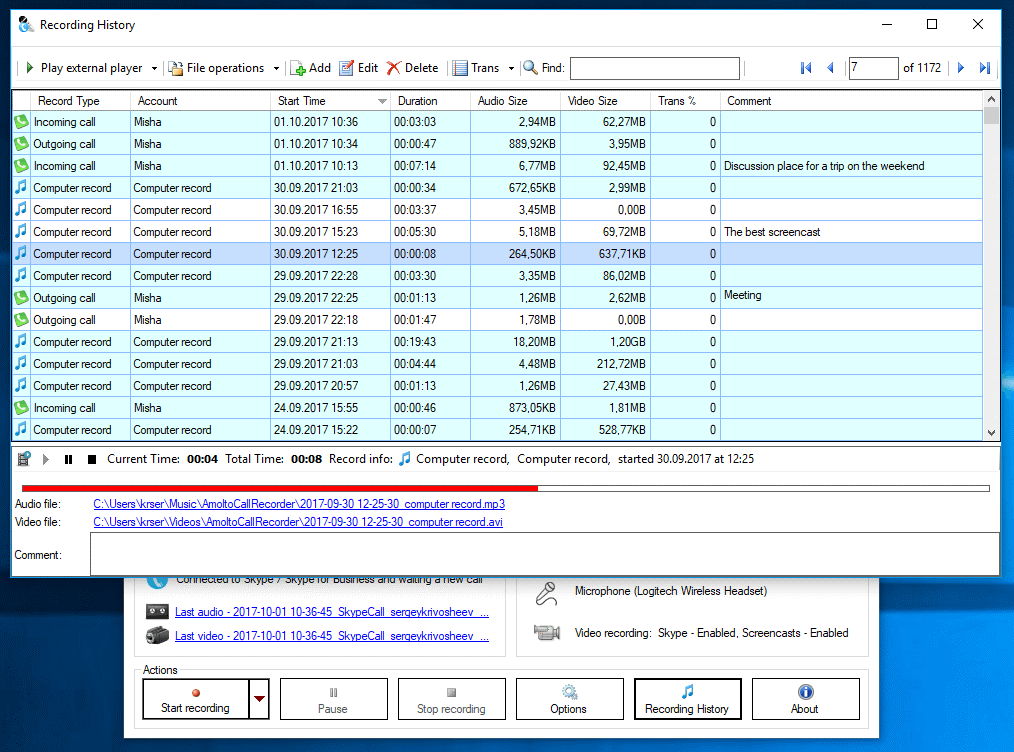Open Play external player dropdown arrow
The image size is (1014, 752).
154,69
